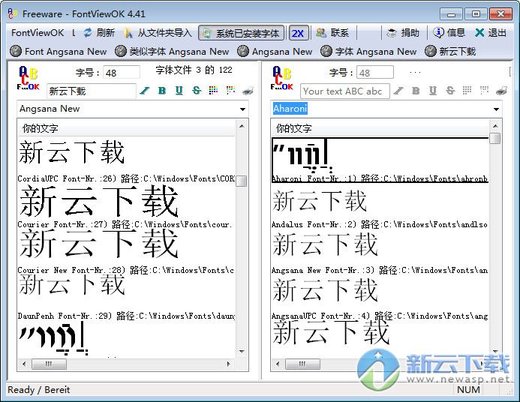The width and height of the screenshot is (520, 402).
Task: Click the FontViewOK title bar icon
Action: click(x=12, y=14)
